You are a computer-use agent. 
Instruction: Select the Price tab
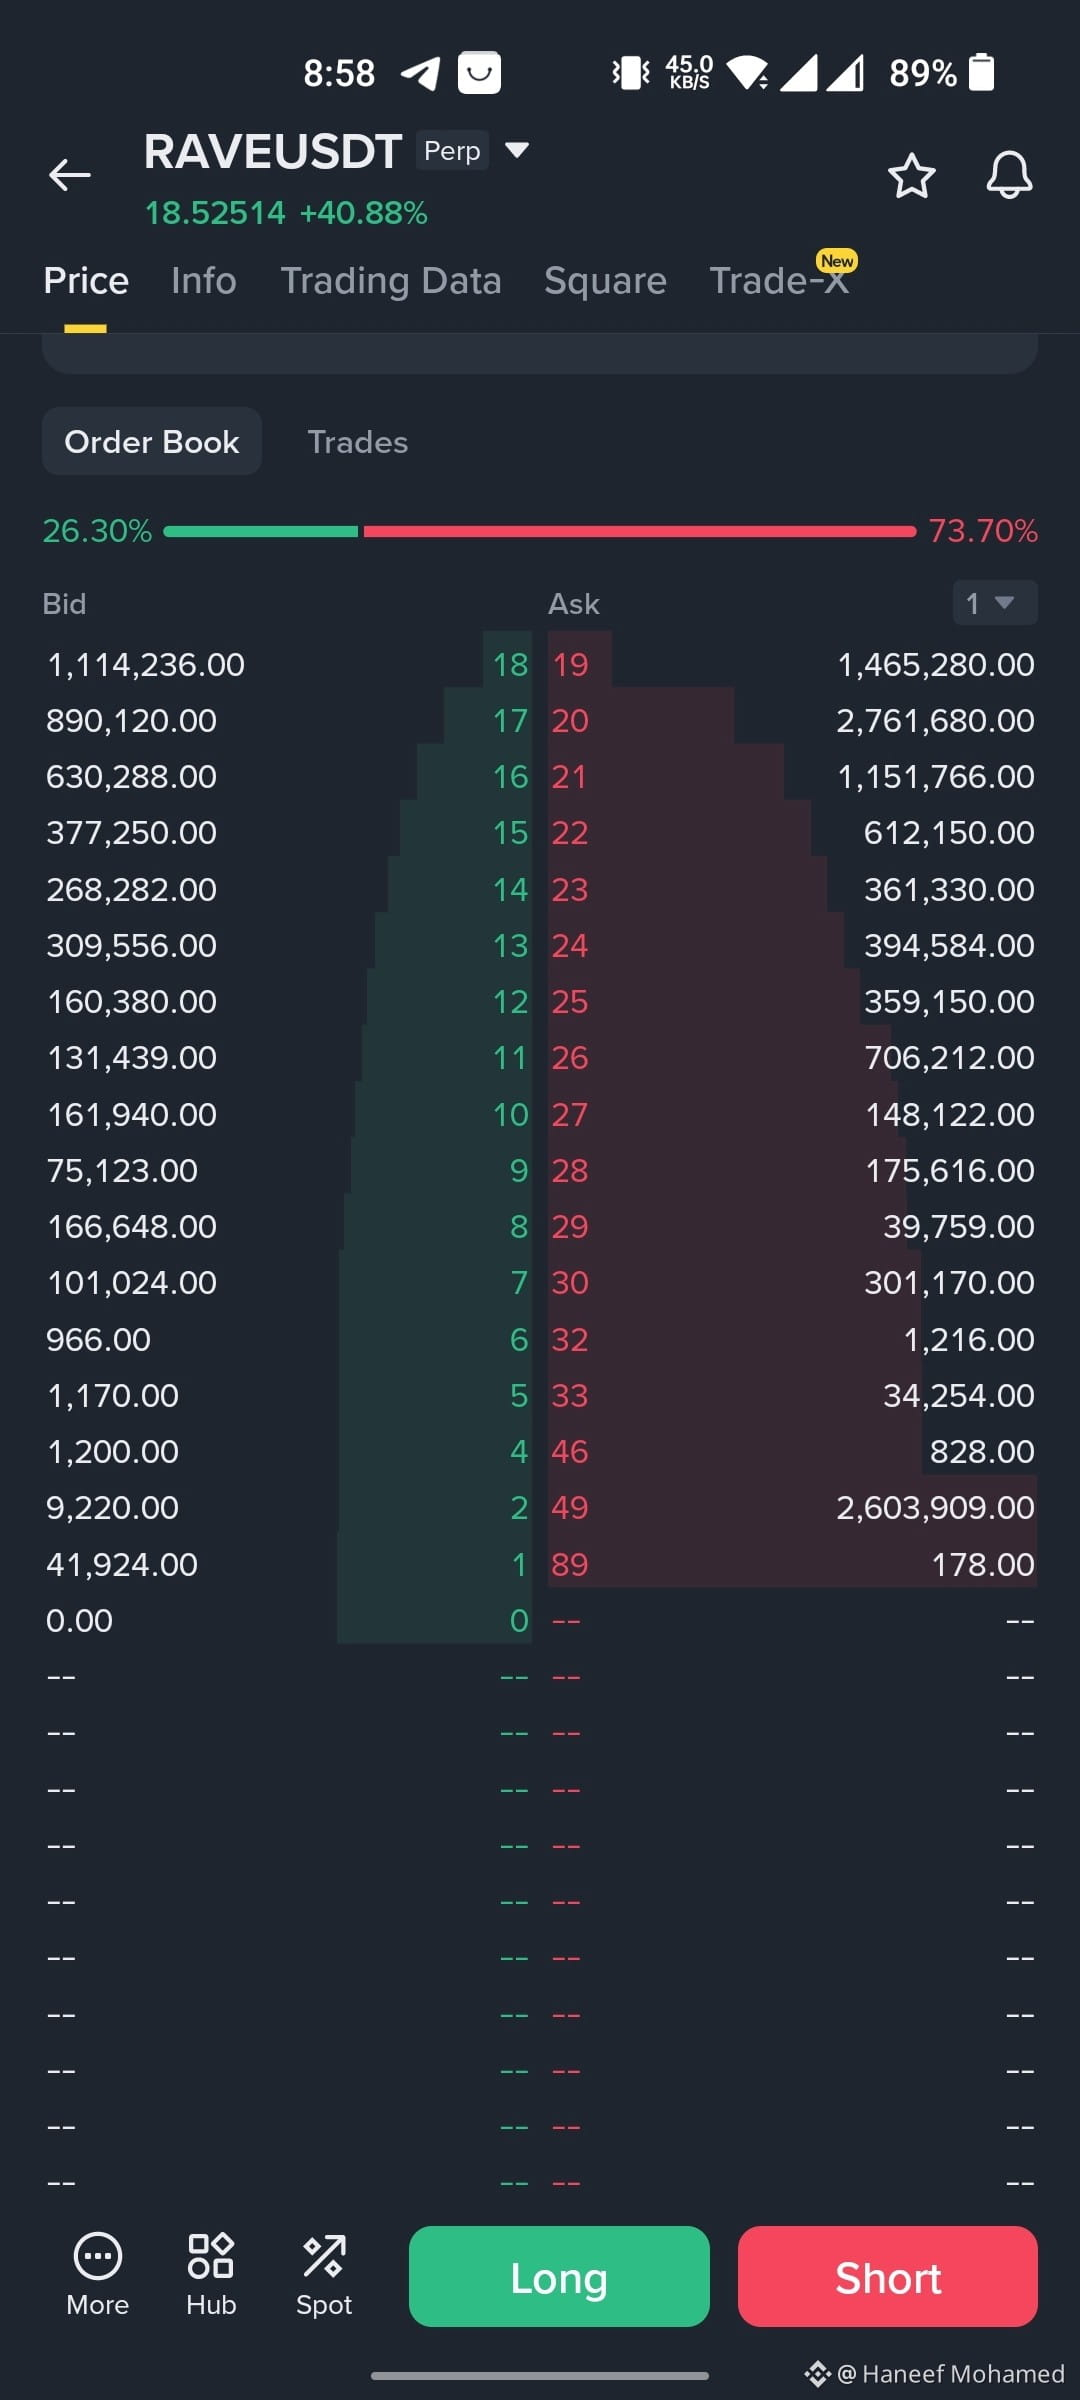[86, 281]
